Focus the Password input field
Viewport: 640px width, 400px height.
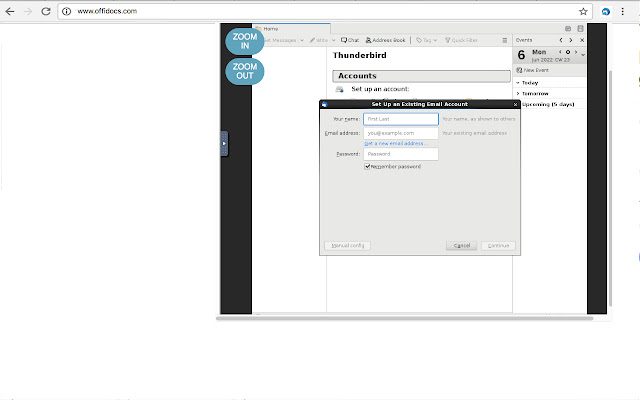coord(401,154)
